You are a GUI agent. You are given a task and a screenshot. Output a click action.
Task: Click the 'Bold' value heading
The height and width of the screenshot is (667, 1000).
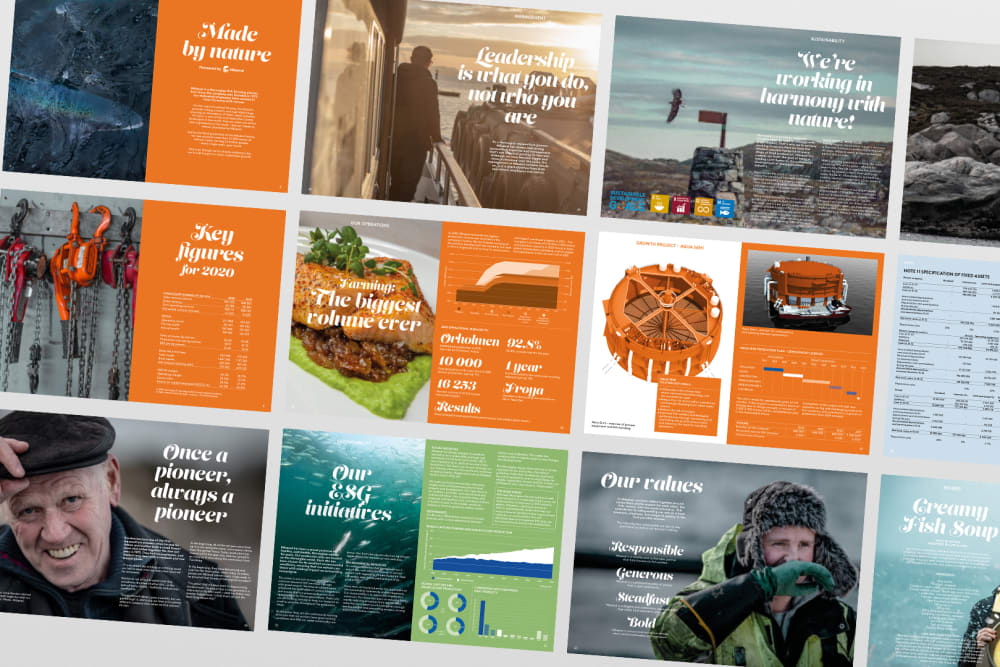click(x=641, y=622)
